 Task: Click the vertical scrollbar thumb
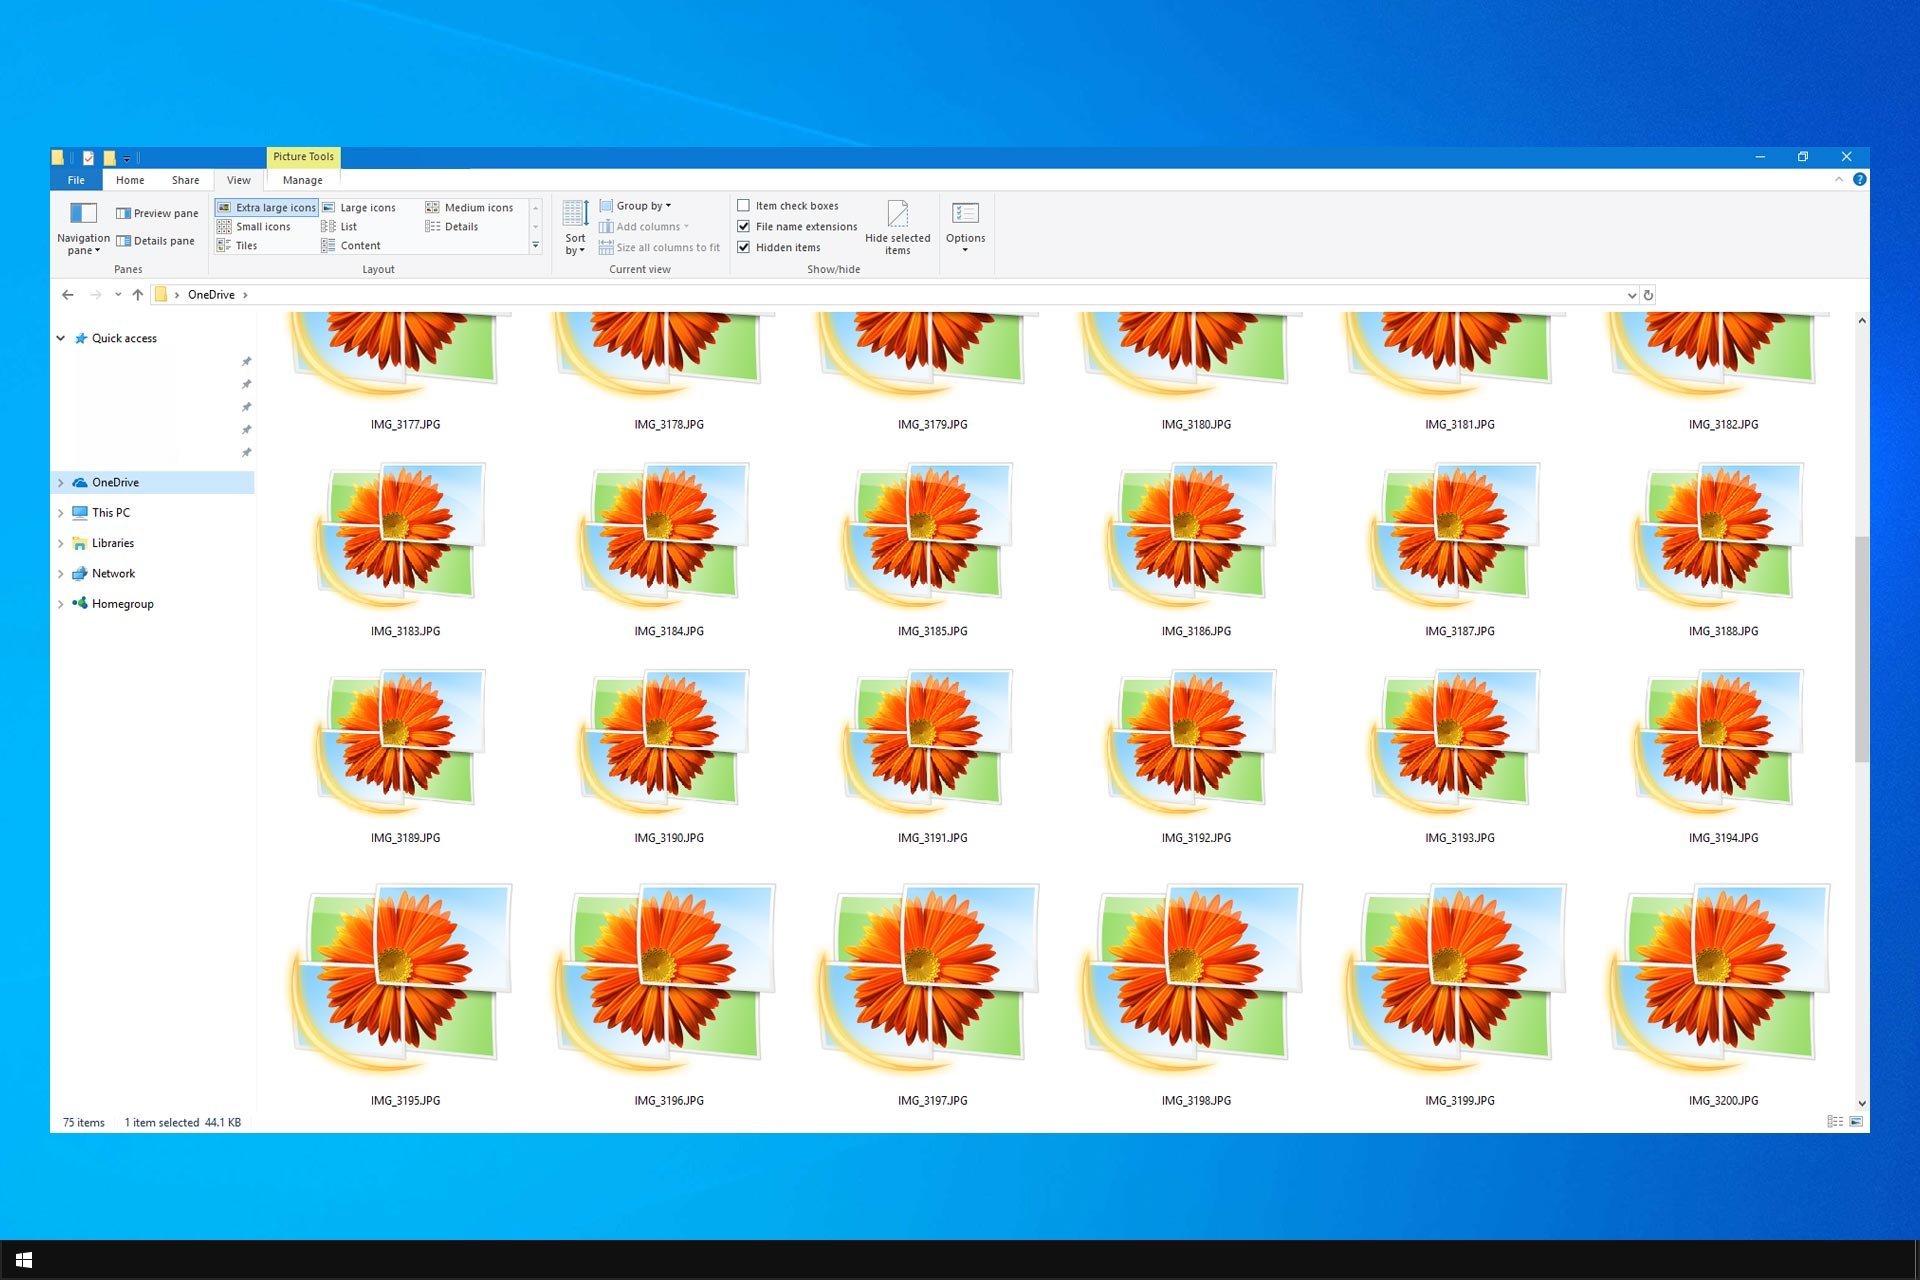[1861, 648]
